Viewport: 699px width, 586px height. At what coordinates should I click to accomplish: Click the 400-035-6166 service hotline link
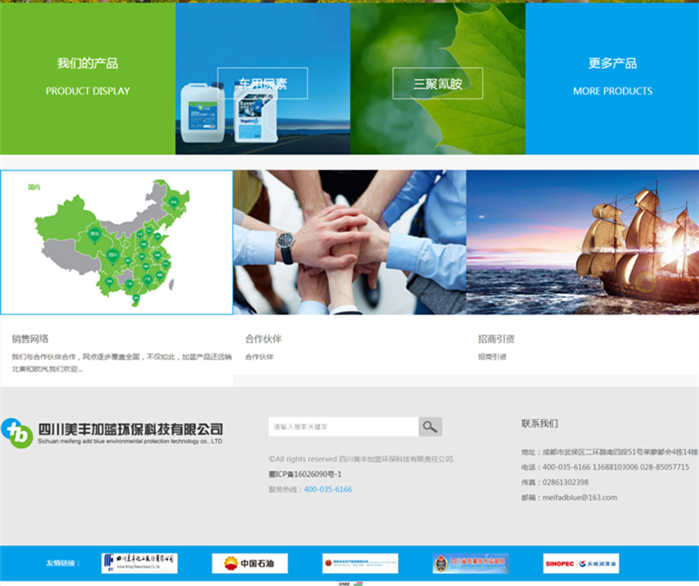pyautogui.click(x=328, y=490)
